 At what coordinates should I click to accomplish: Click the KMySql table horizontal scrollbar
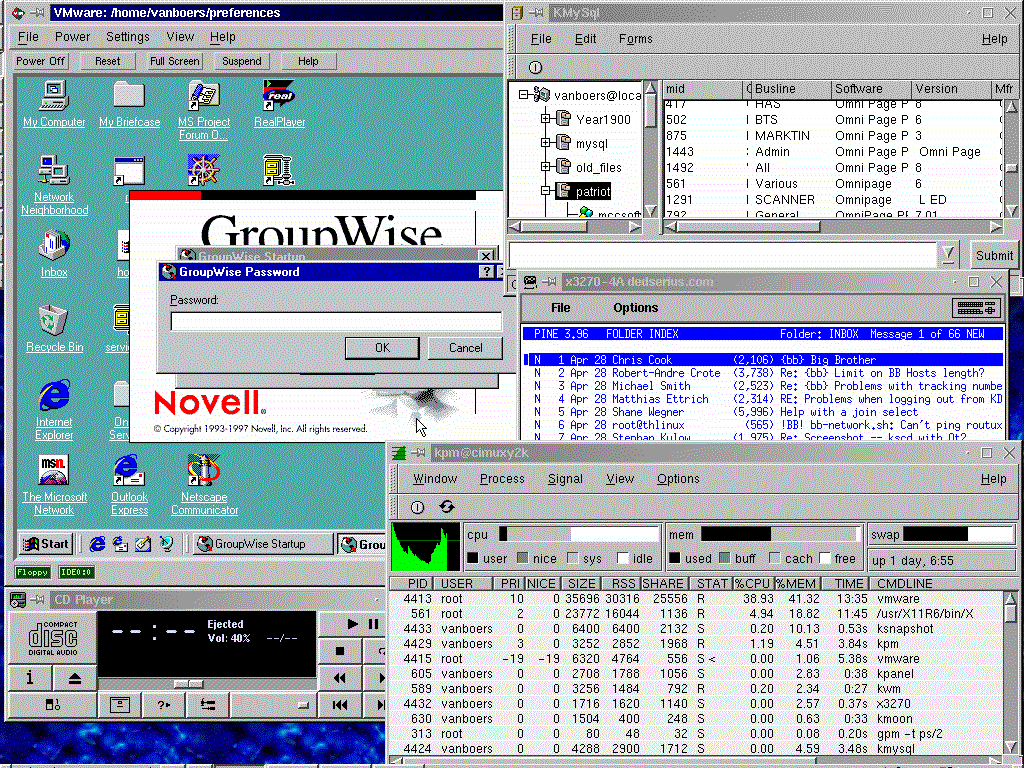tap(833, 227)
